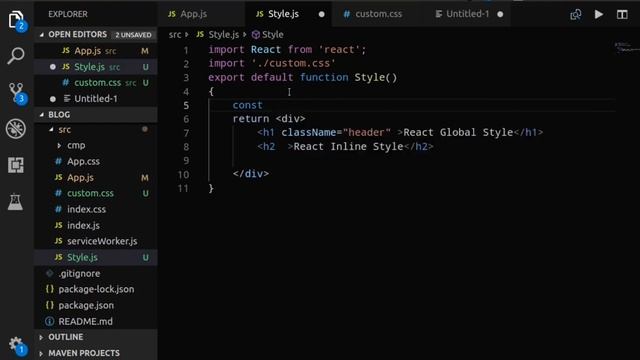
Task: Open the Debug view icon
Action: pyautogui.click(x=16, y=129)
